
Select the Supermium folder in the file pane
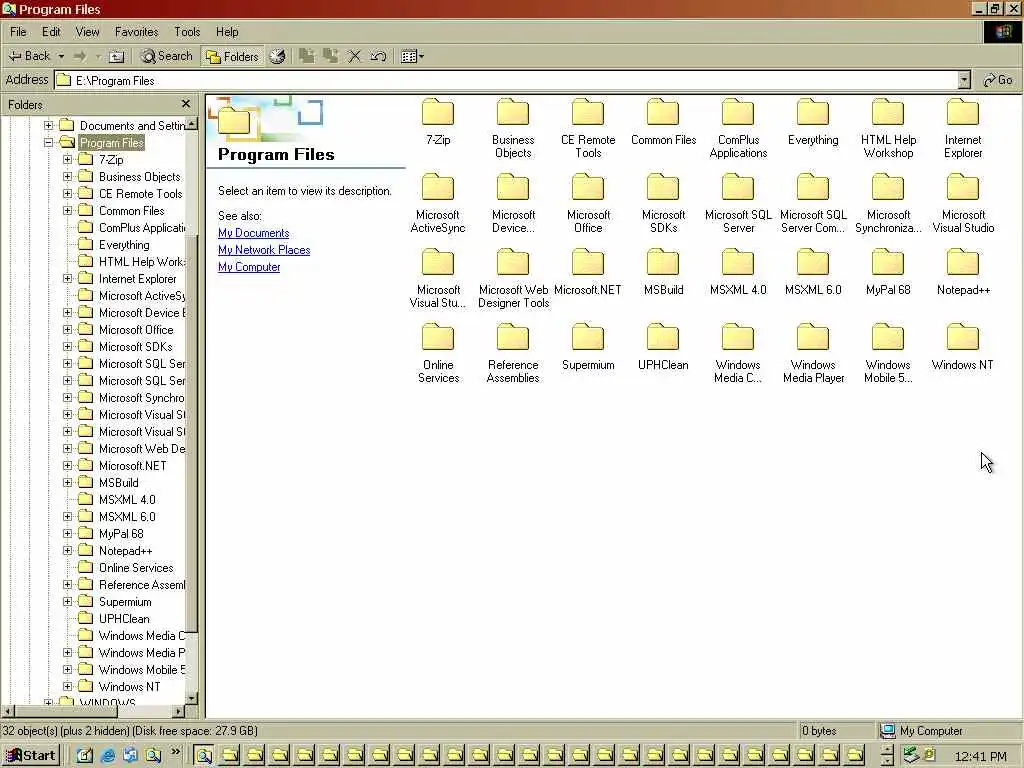588,347
